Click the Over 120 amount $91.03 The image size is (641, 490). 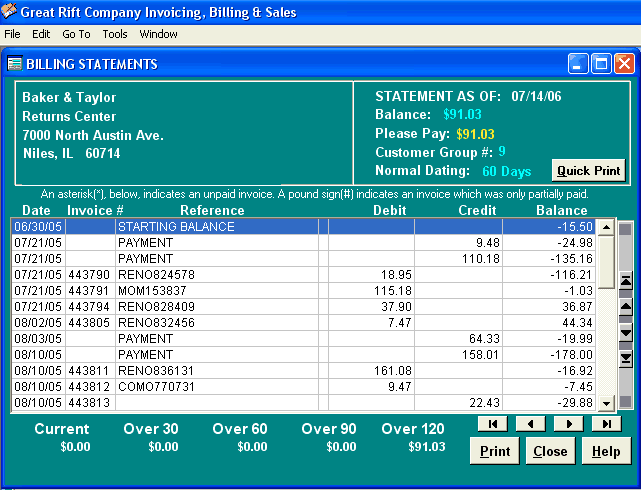[427, 446]
